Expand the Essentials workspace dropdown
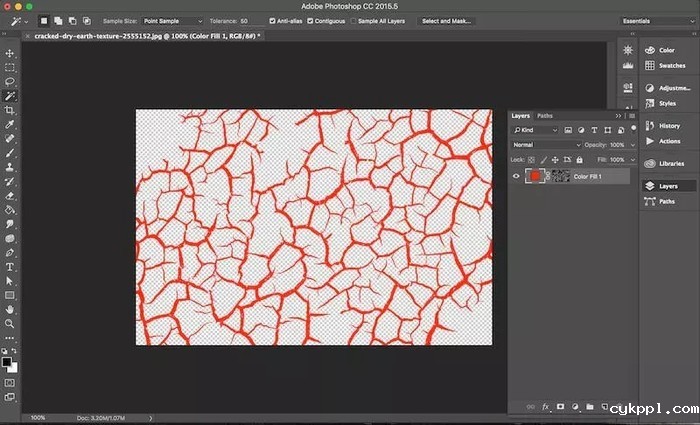Image resolution: width=700 pixels, height=425 pixels. [656, 20]
